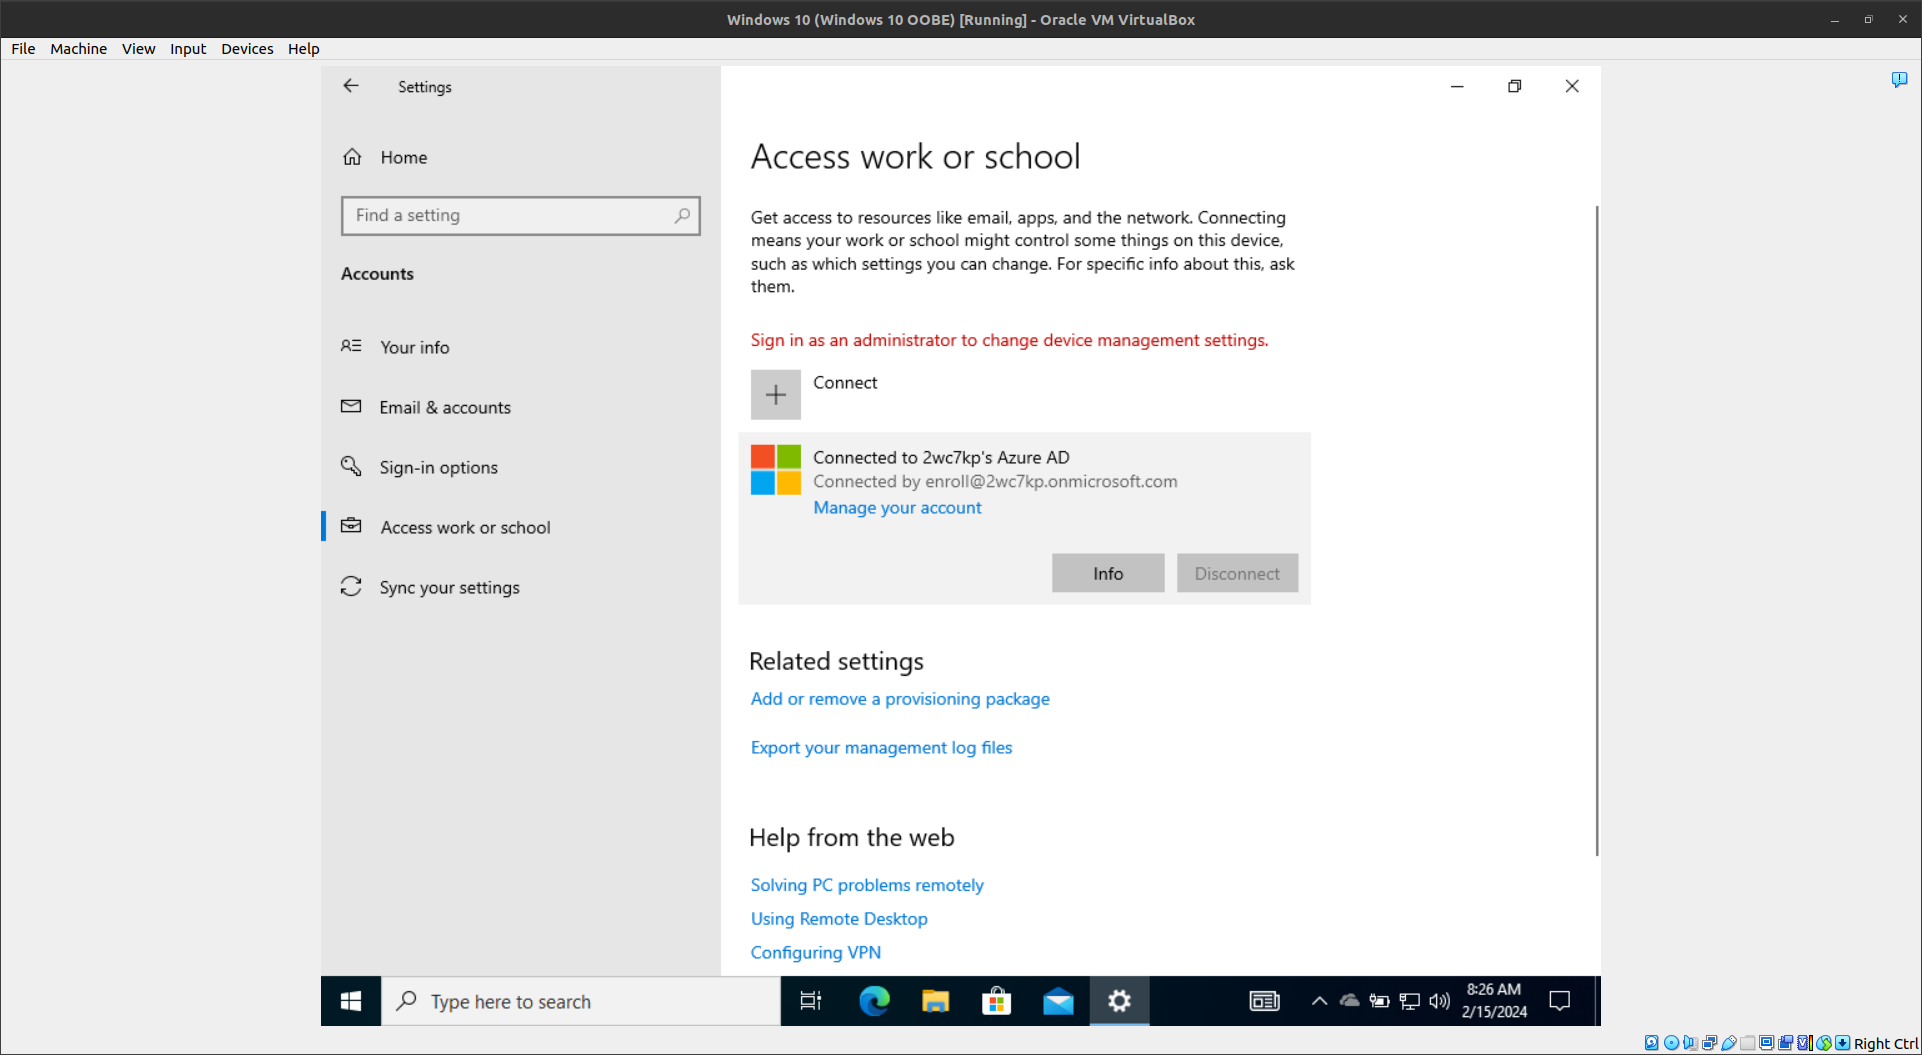Open the VirtualBox Machine menu
The image size is (1922, 1055).
(x=78, y=49)
